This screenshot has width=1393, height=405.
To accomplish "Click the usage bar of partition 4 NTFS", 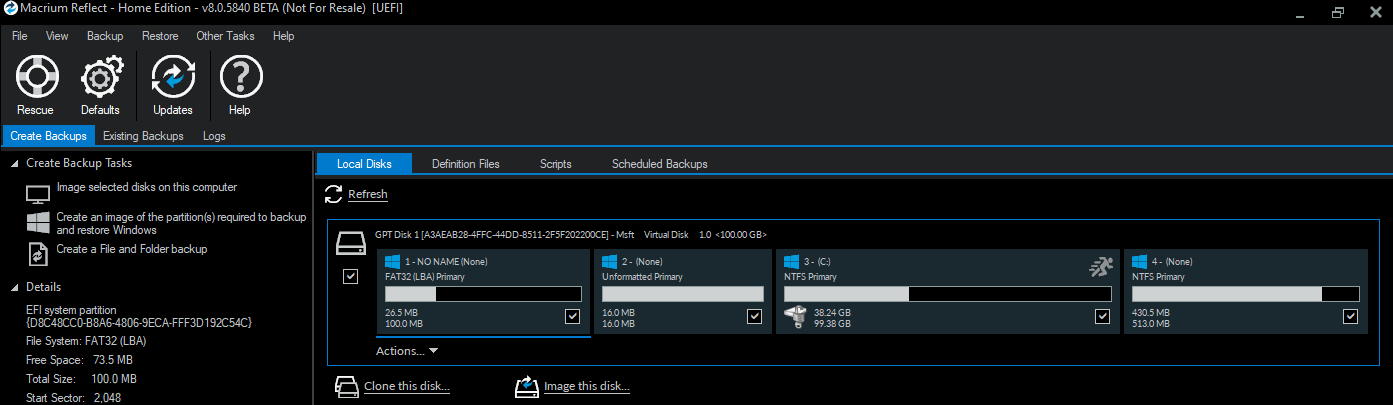I will coord(1245,294).
